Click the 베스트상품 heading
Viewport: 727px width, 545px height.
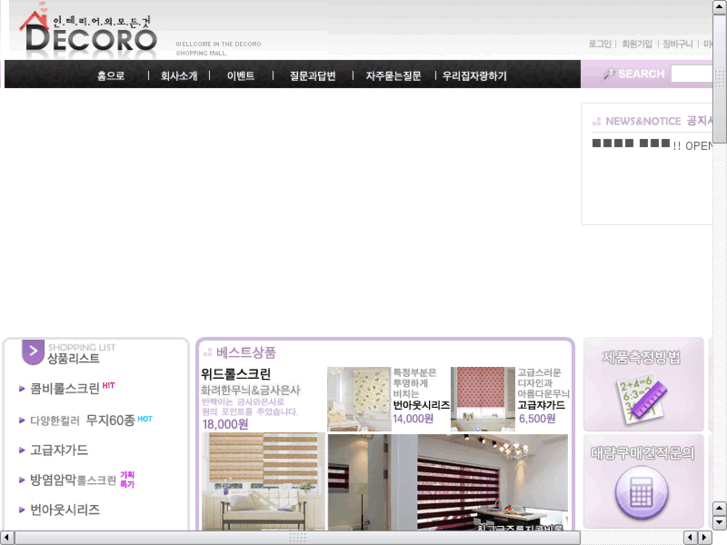point(246,353)
